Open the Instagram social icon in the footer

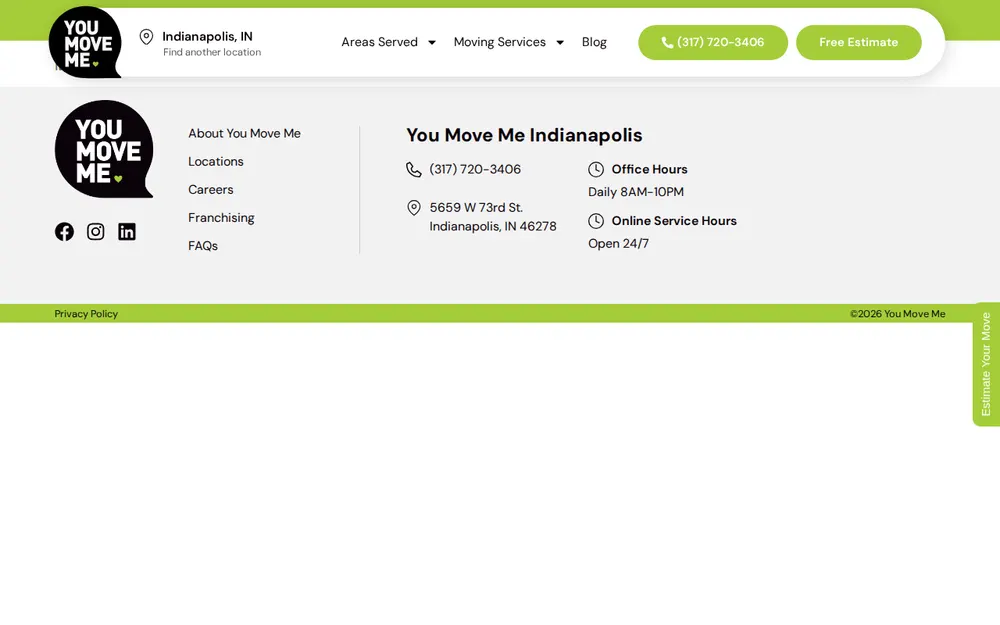[96, 232]
